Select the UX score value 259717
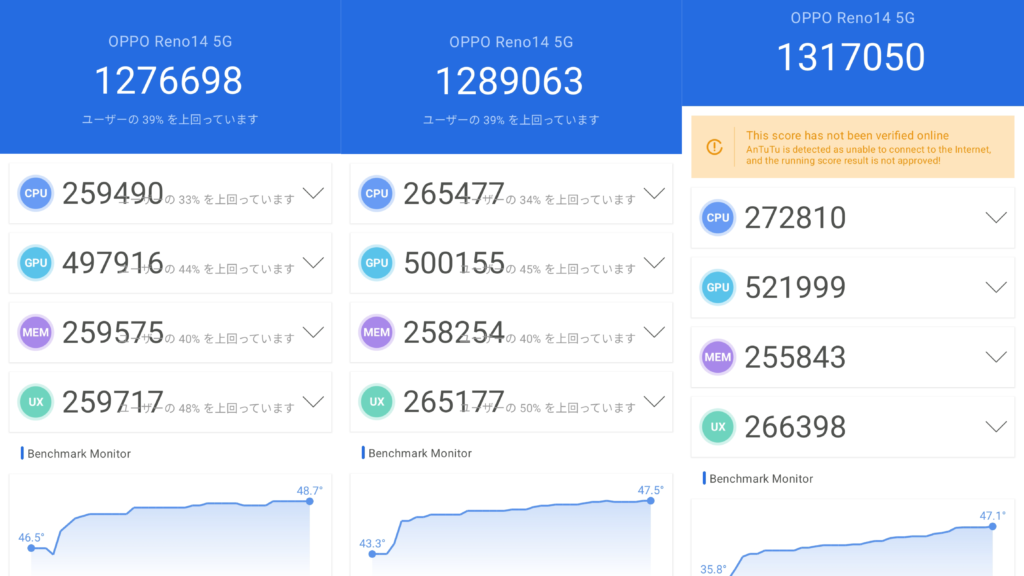This screenshot has width=1024, height=576. pos(112,402)
